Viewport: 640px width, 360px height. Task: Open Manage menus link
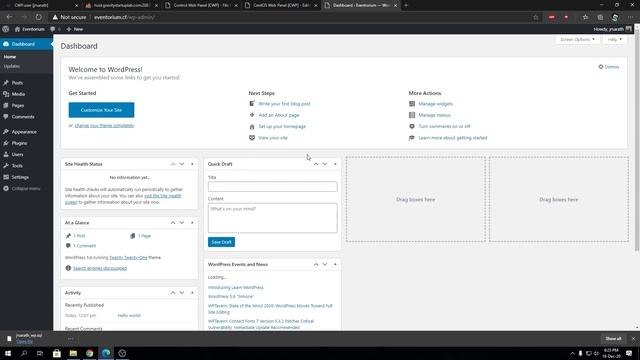(x=434, y=115)
